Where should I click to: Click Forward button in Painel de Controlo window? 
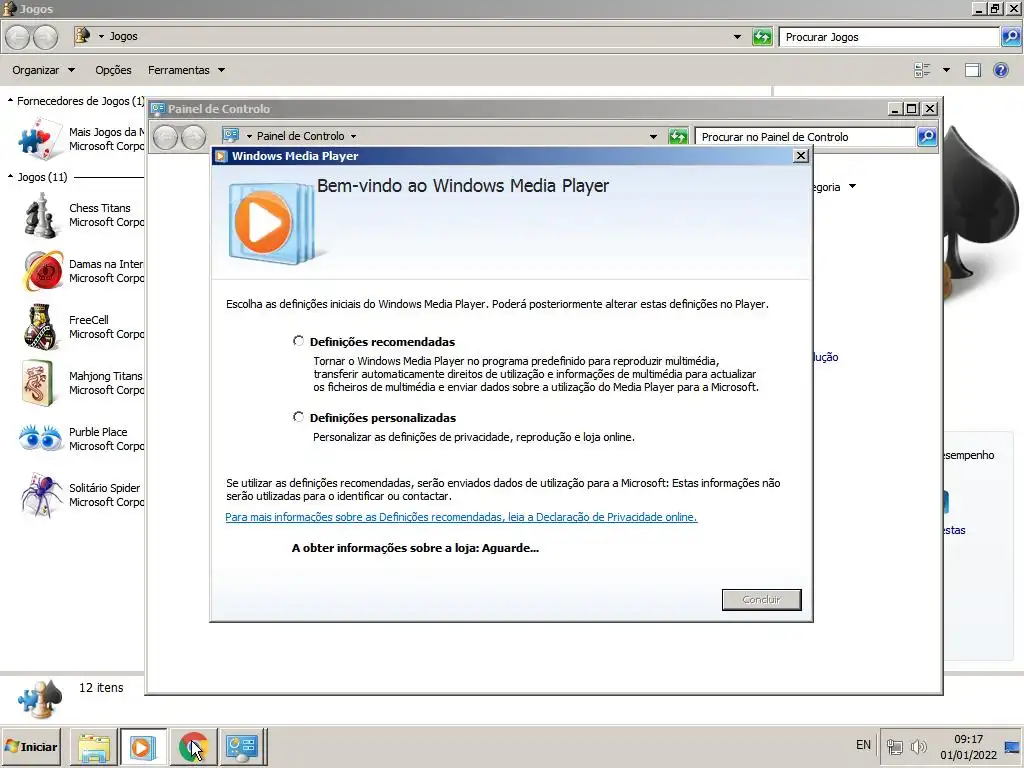tap(193, 136)
